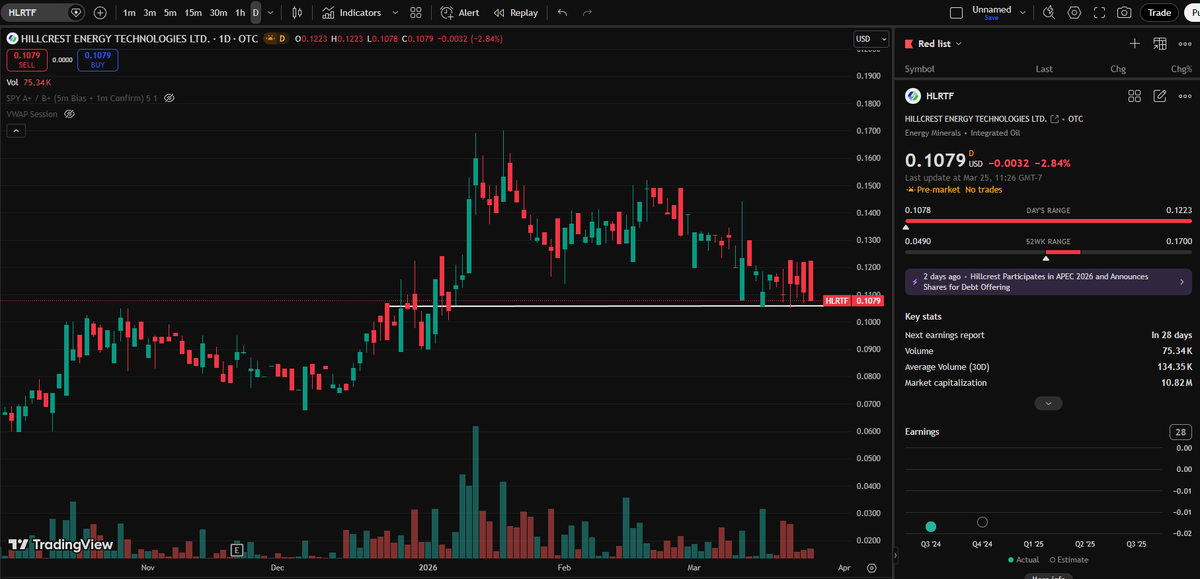Click the blue BUY 0.1079 button

(98, 60)
